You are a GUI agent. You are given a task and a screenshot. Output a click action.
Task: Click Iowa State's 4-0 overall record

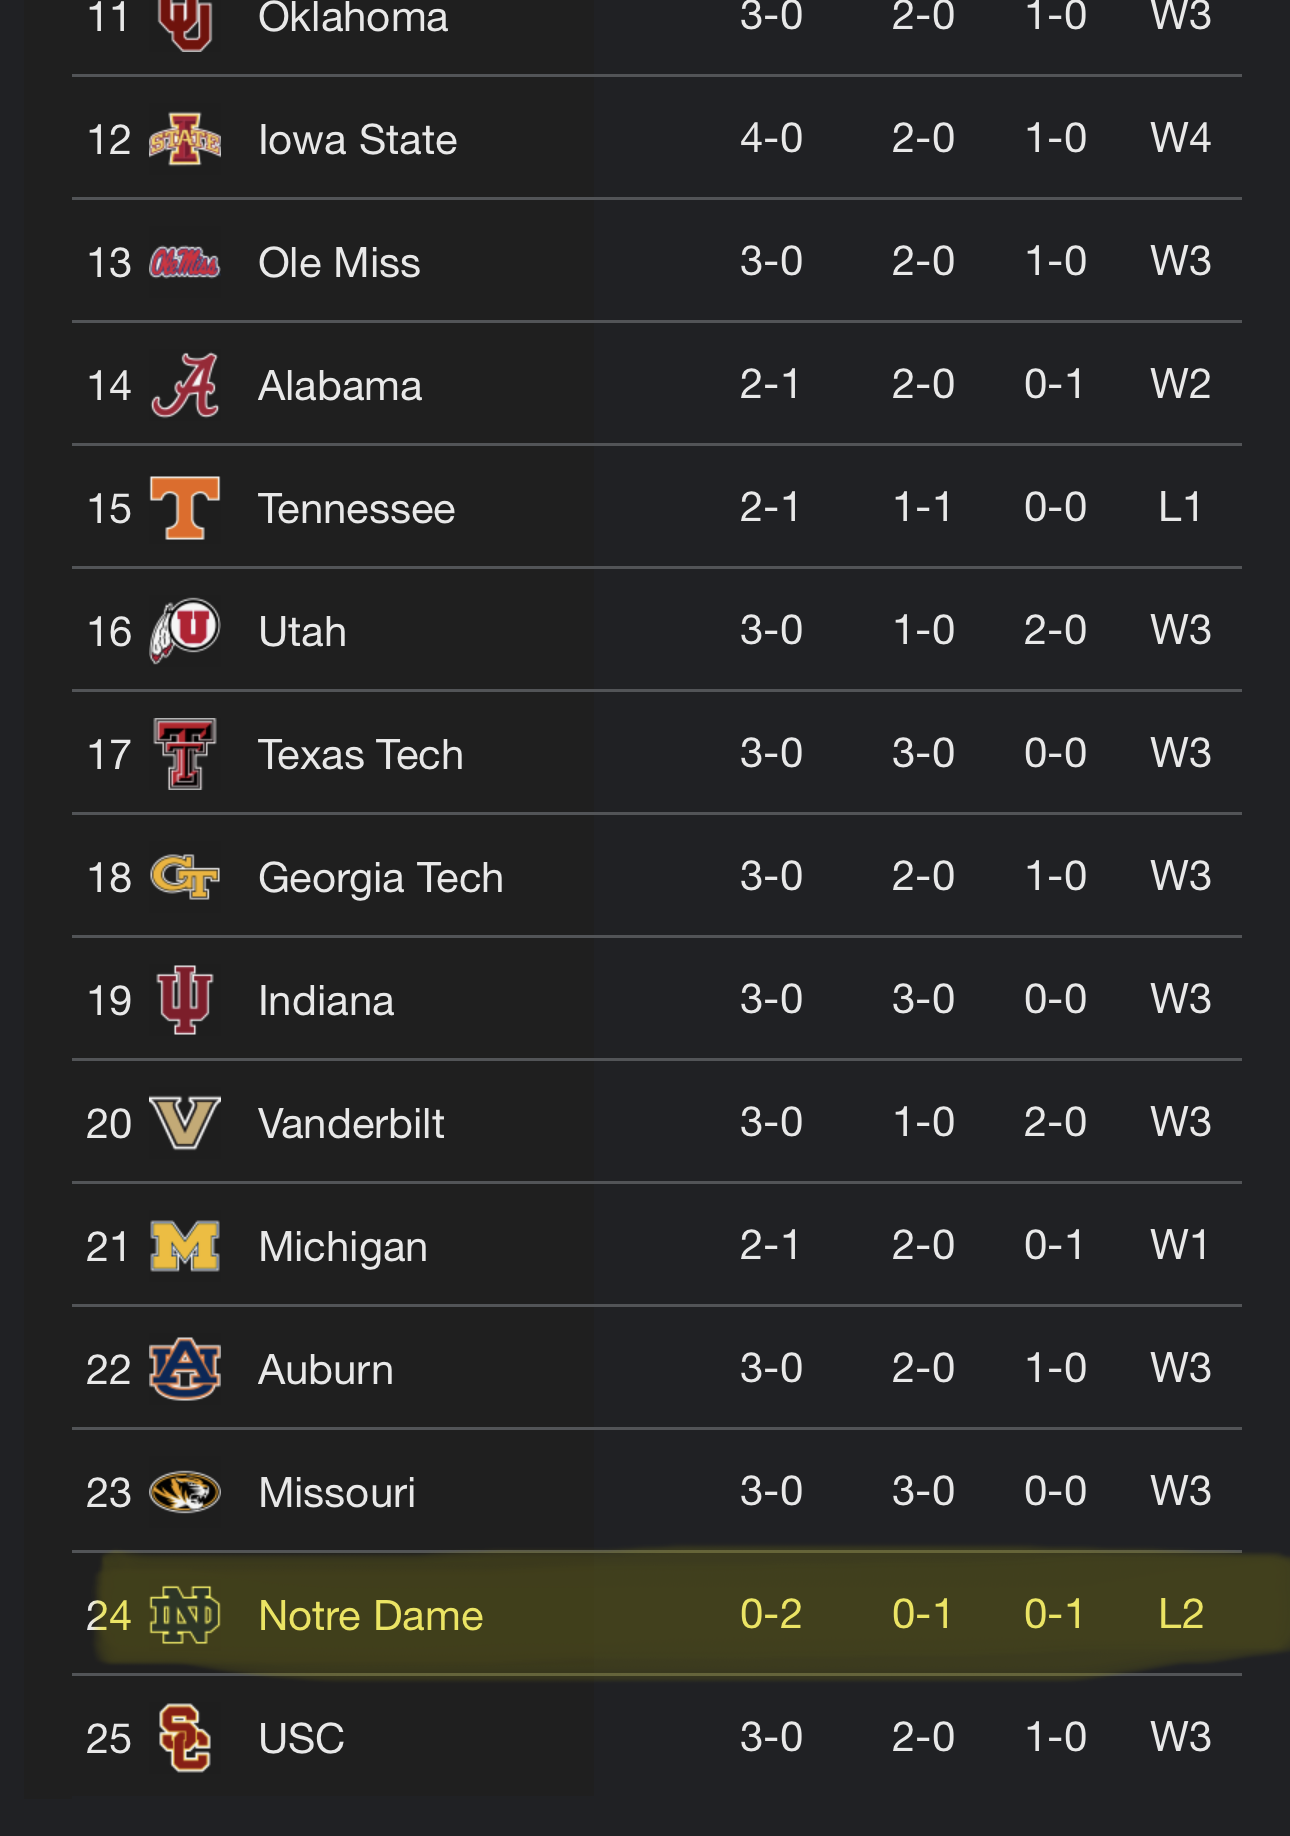pos(771,139)
